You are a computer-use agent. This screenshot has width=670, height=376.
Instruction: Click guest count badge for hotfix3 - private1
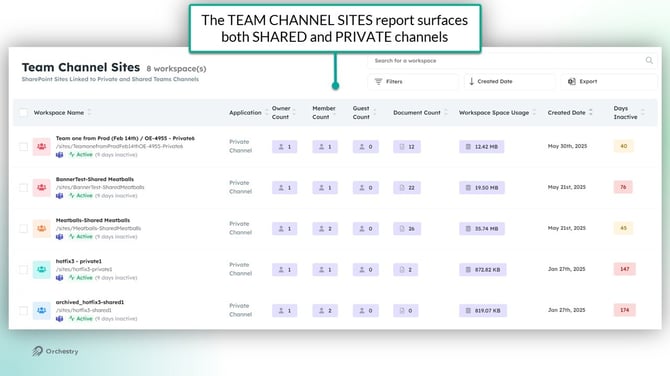pos(365,270)
